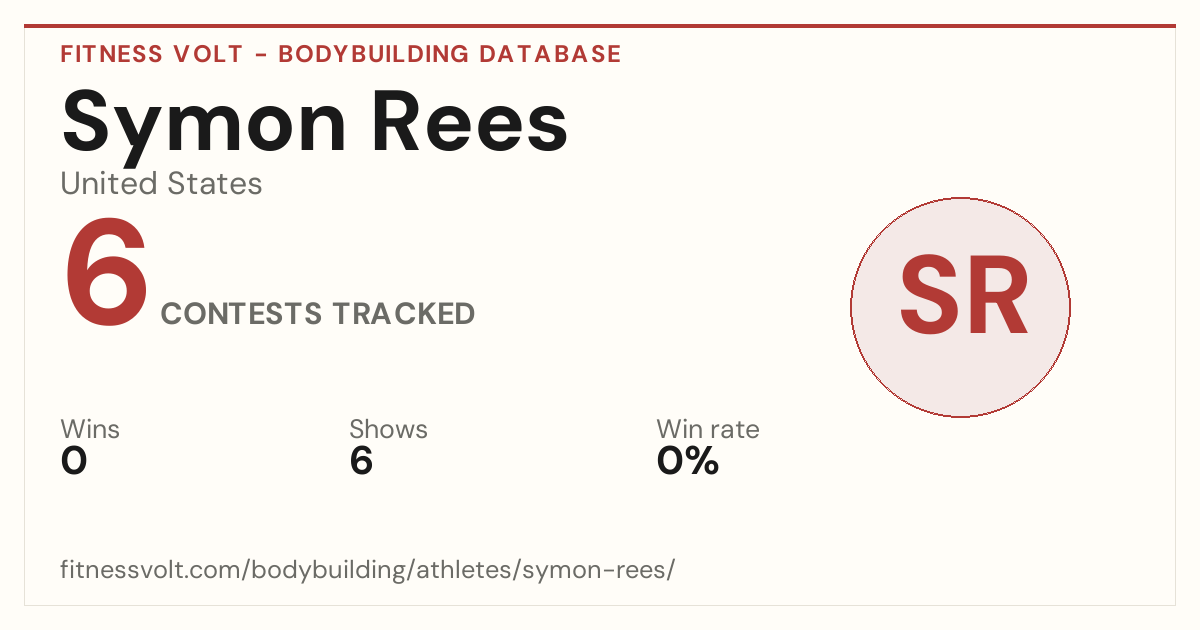Viewport: 1200px width, 630px height.
Task: Click the red line atop the card
Action: (x=600, y=26)
